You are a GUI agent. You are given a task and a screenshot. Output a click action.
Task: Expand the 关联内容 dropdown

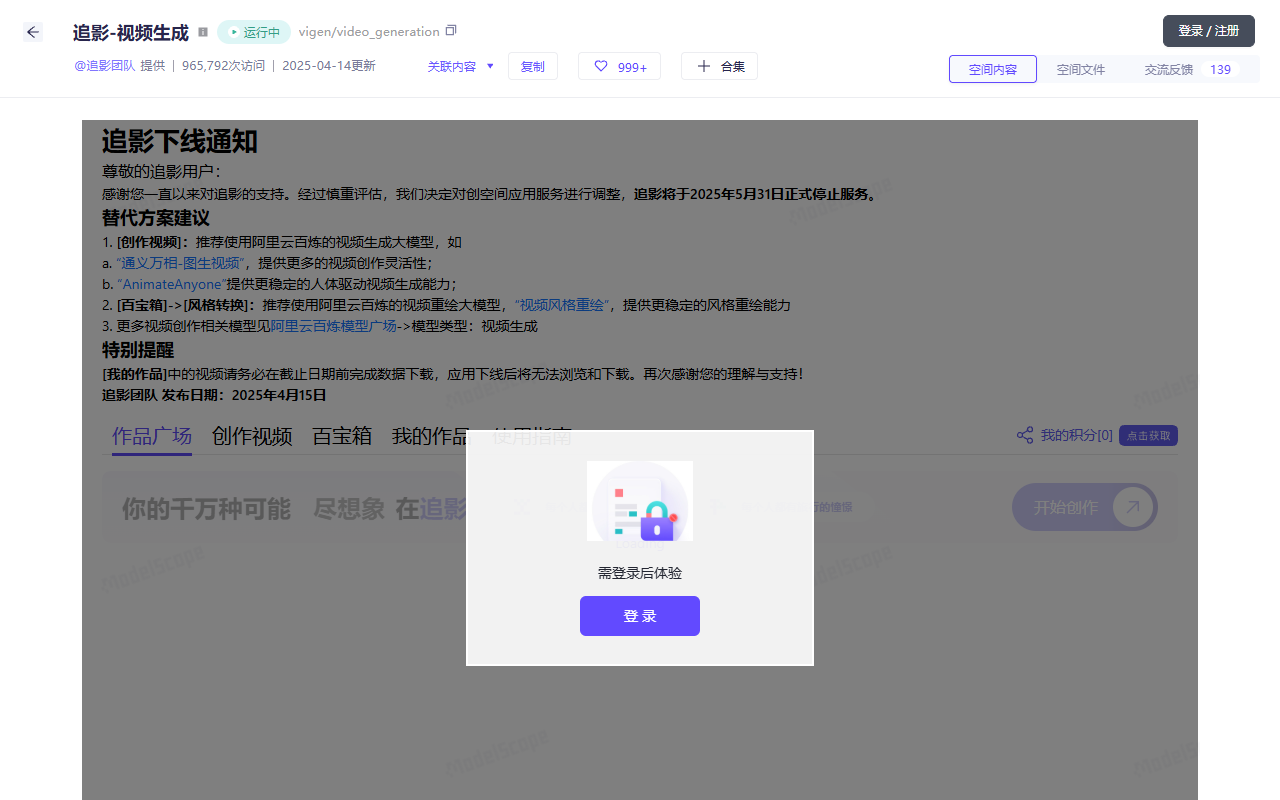(461, 66)
